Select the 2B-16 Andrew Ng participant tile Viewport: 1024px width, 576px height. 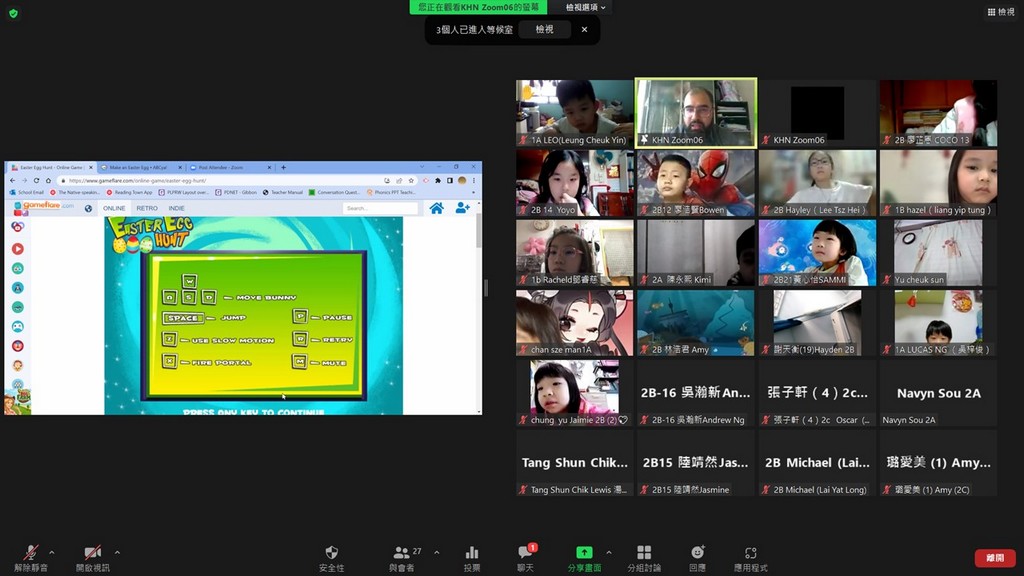tap(696, 393)
